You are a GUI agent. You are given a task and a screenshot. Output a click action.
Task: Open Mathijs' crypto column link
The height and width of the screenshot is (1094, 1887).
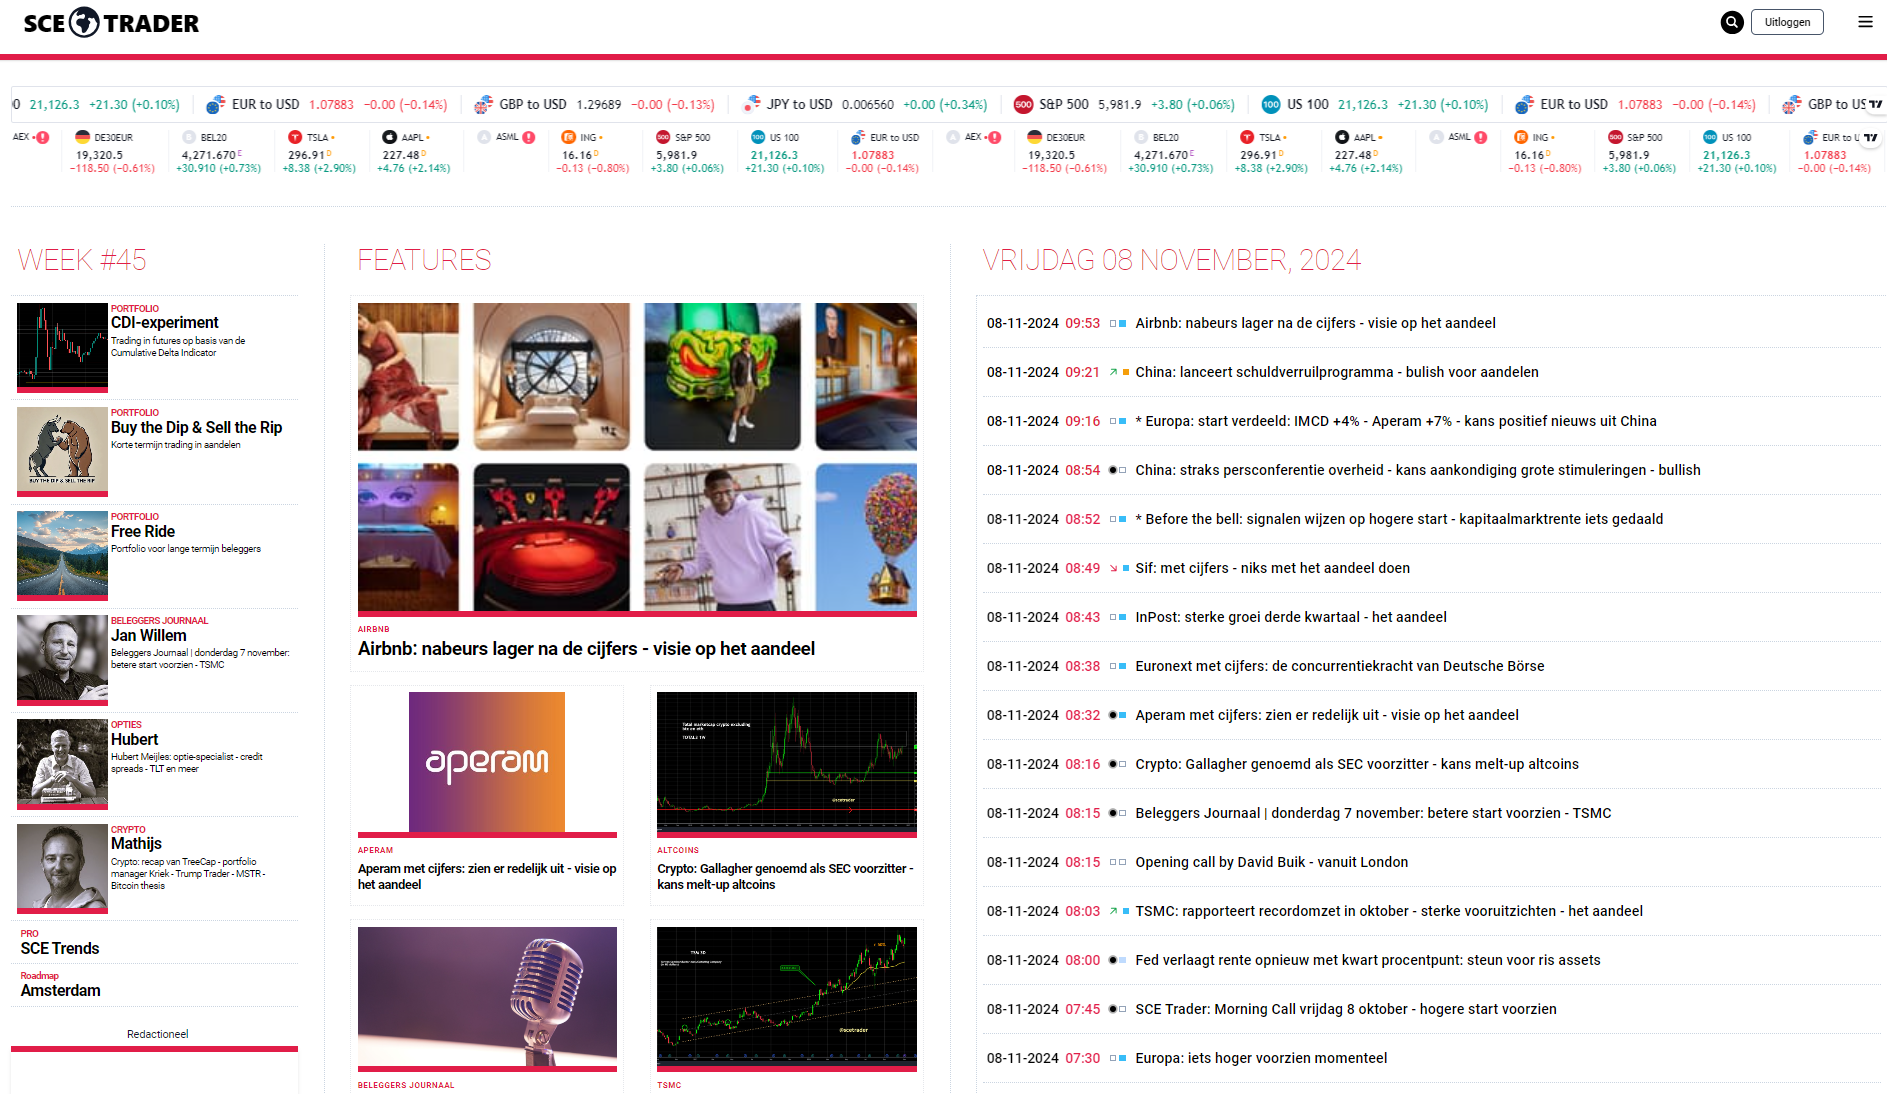coord(136,843)
